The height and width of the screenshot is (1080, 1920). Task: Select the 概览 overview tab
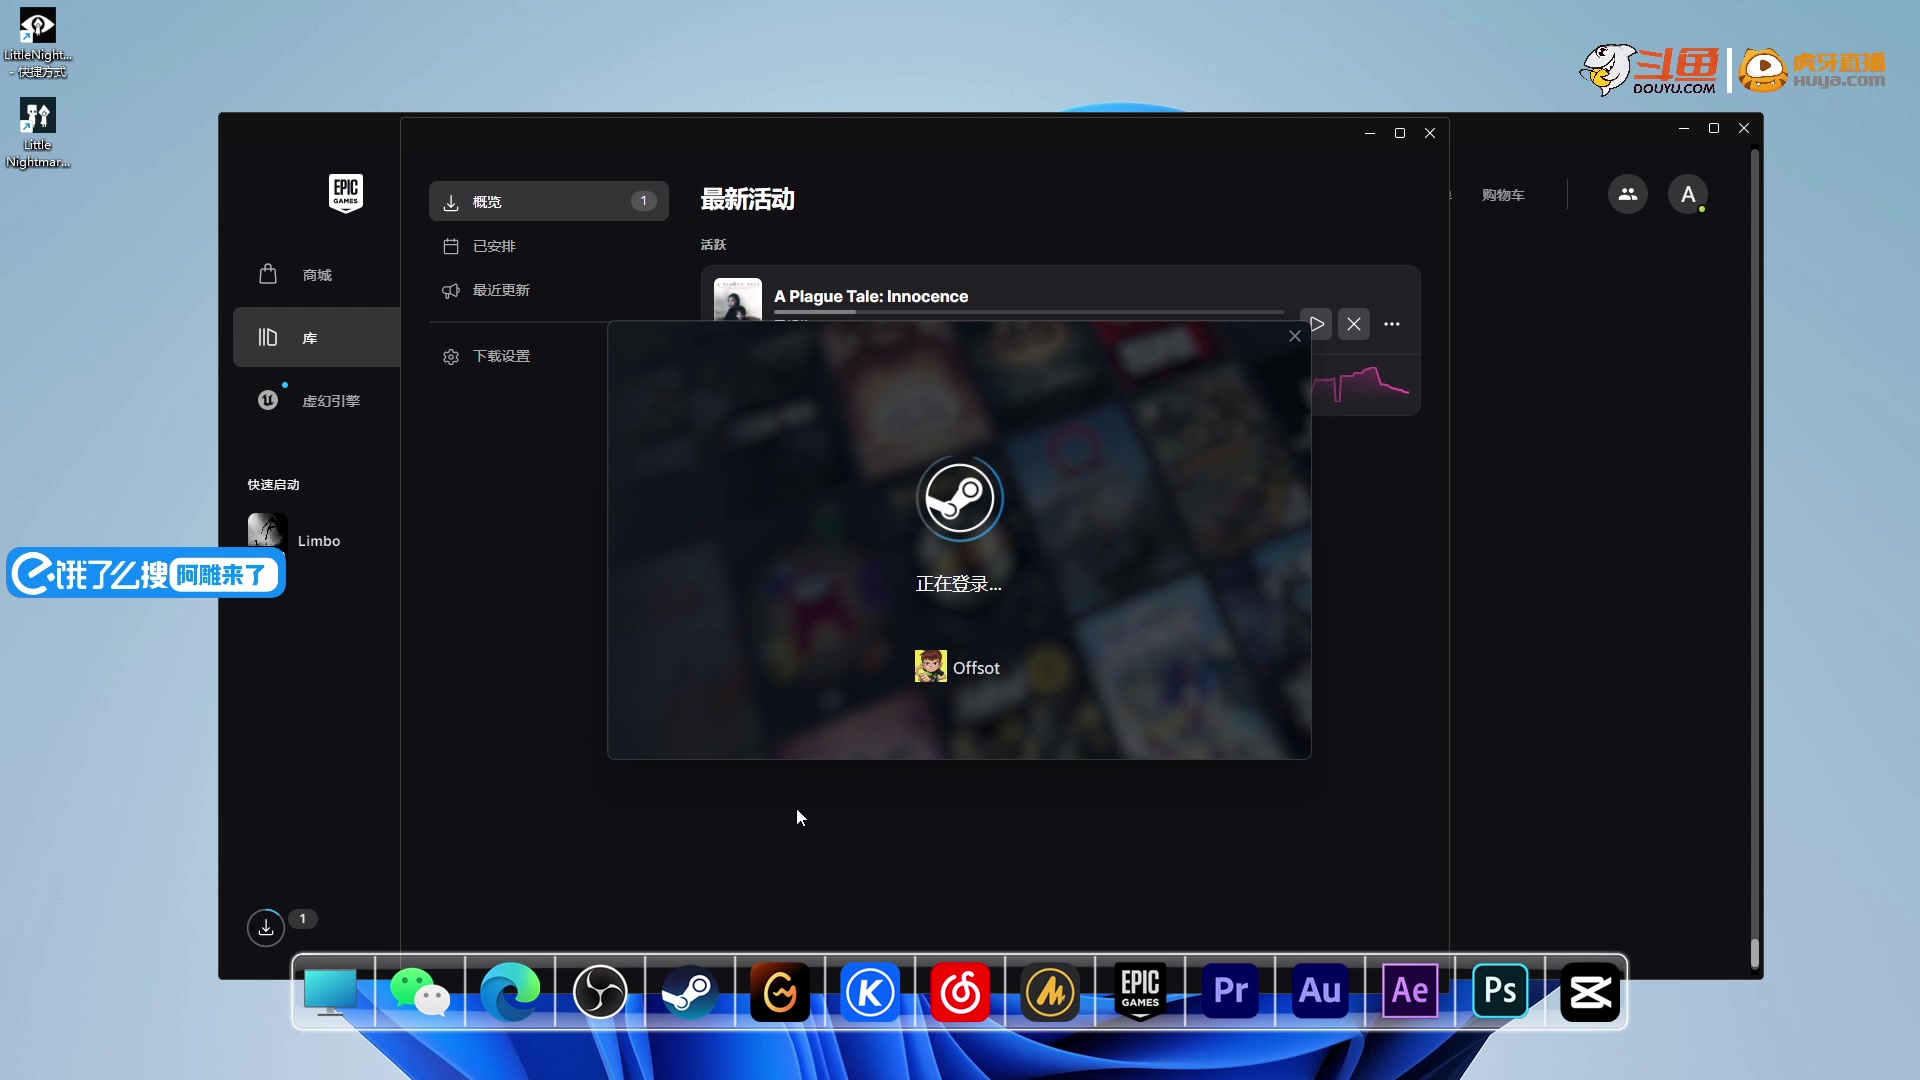point(549,201)
